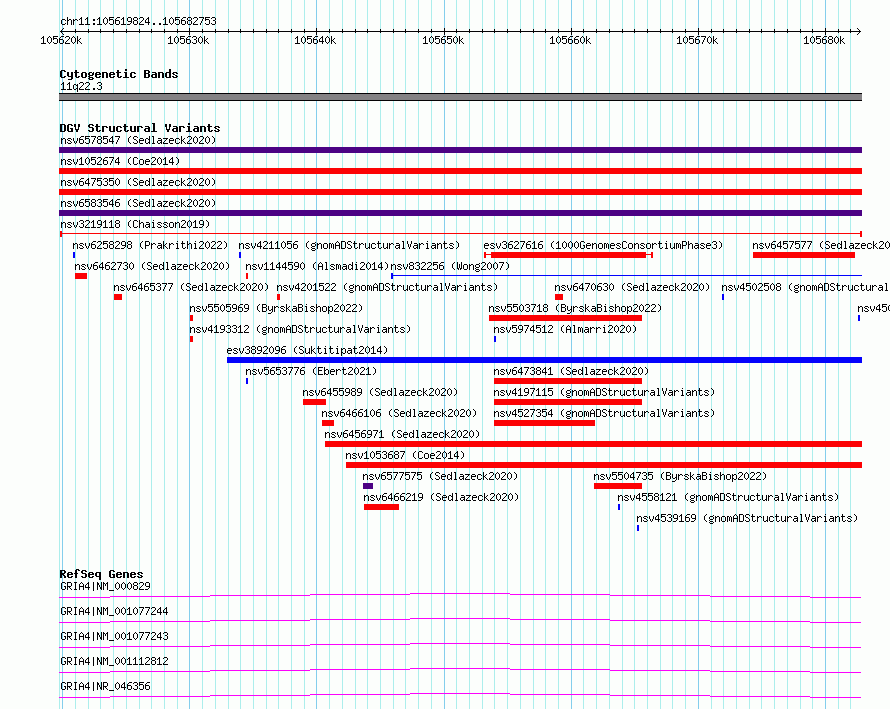Click nsv6456971 (Sedlazeck2020) label
This screenshot has width=890, height=709.
pos(402,434)
